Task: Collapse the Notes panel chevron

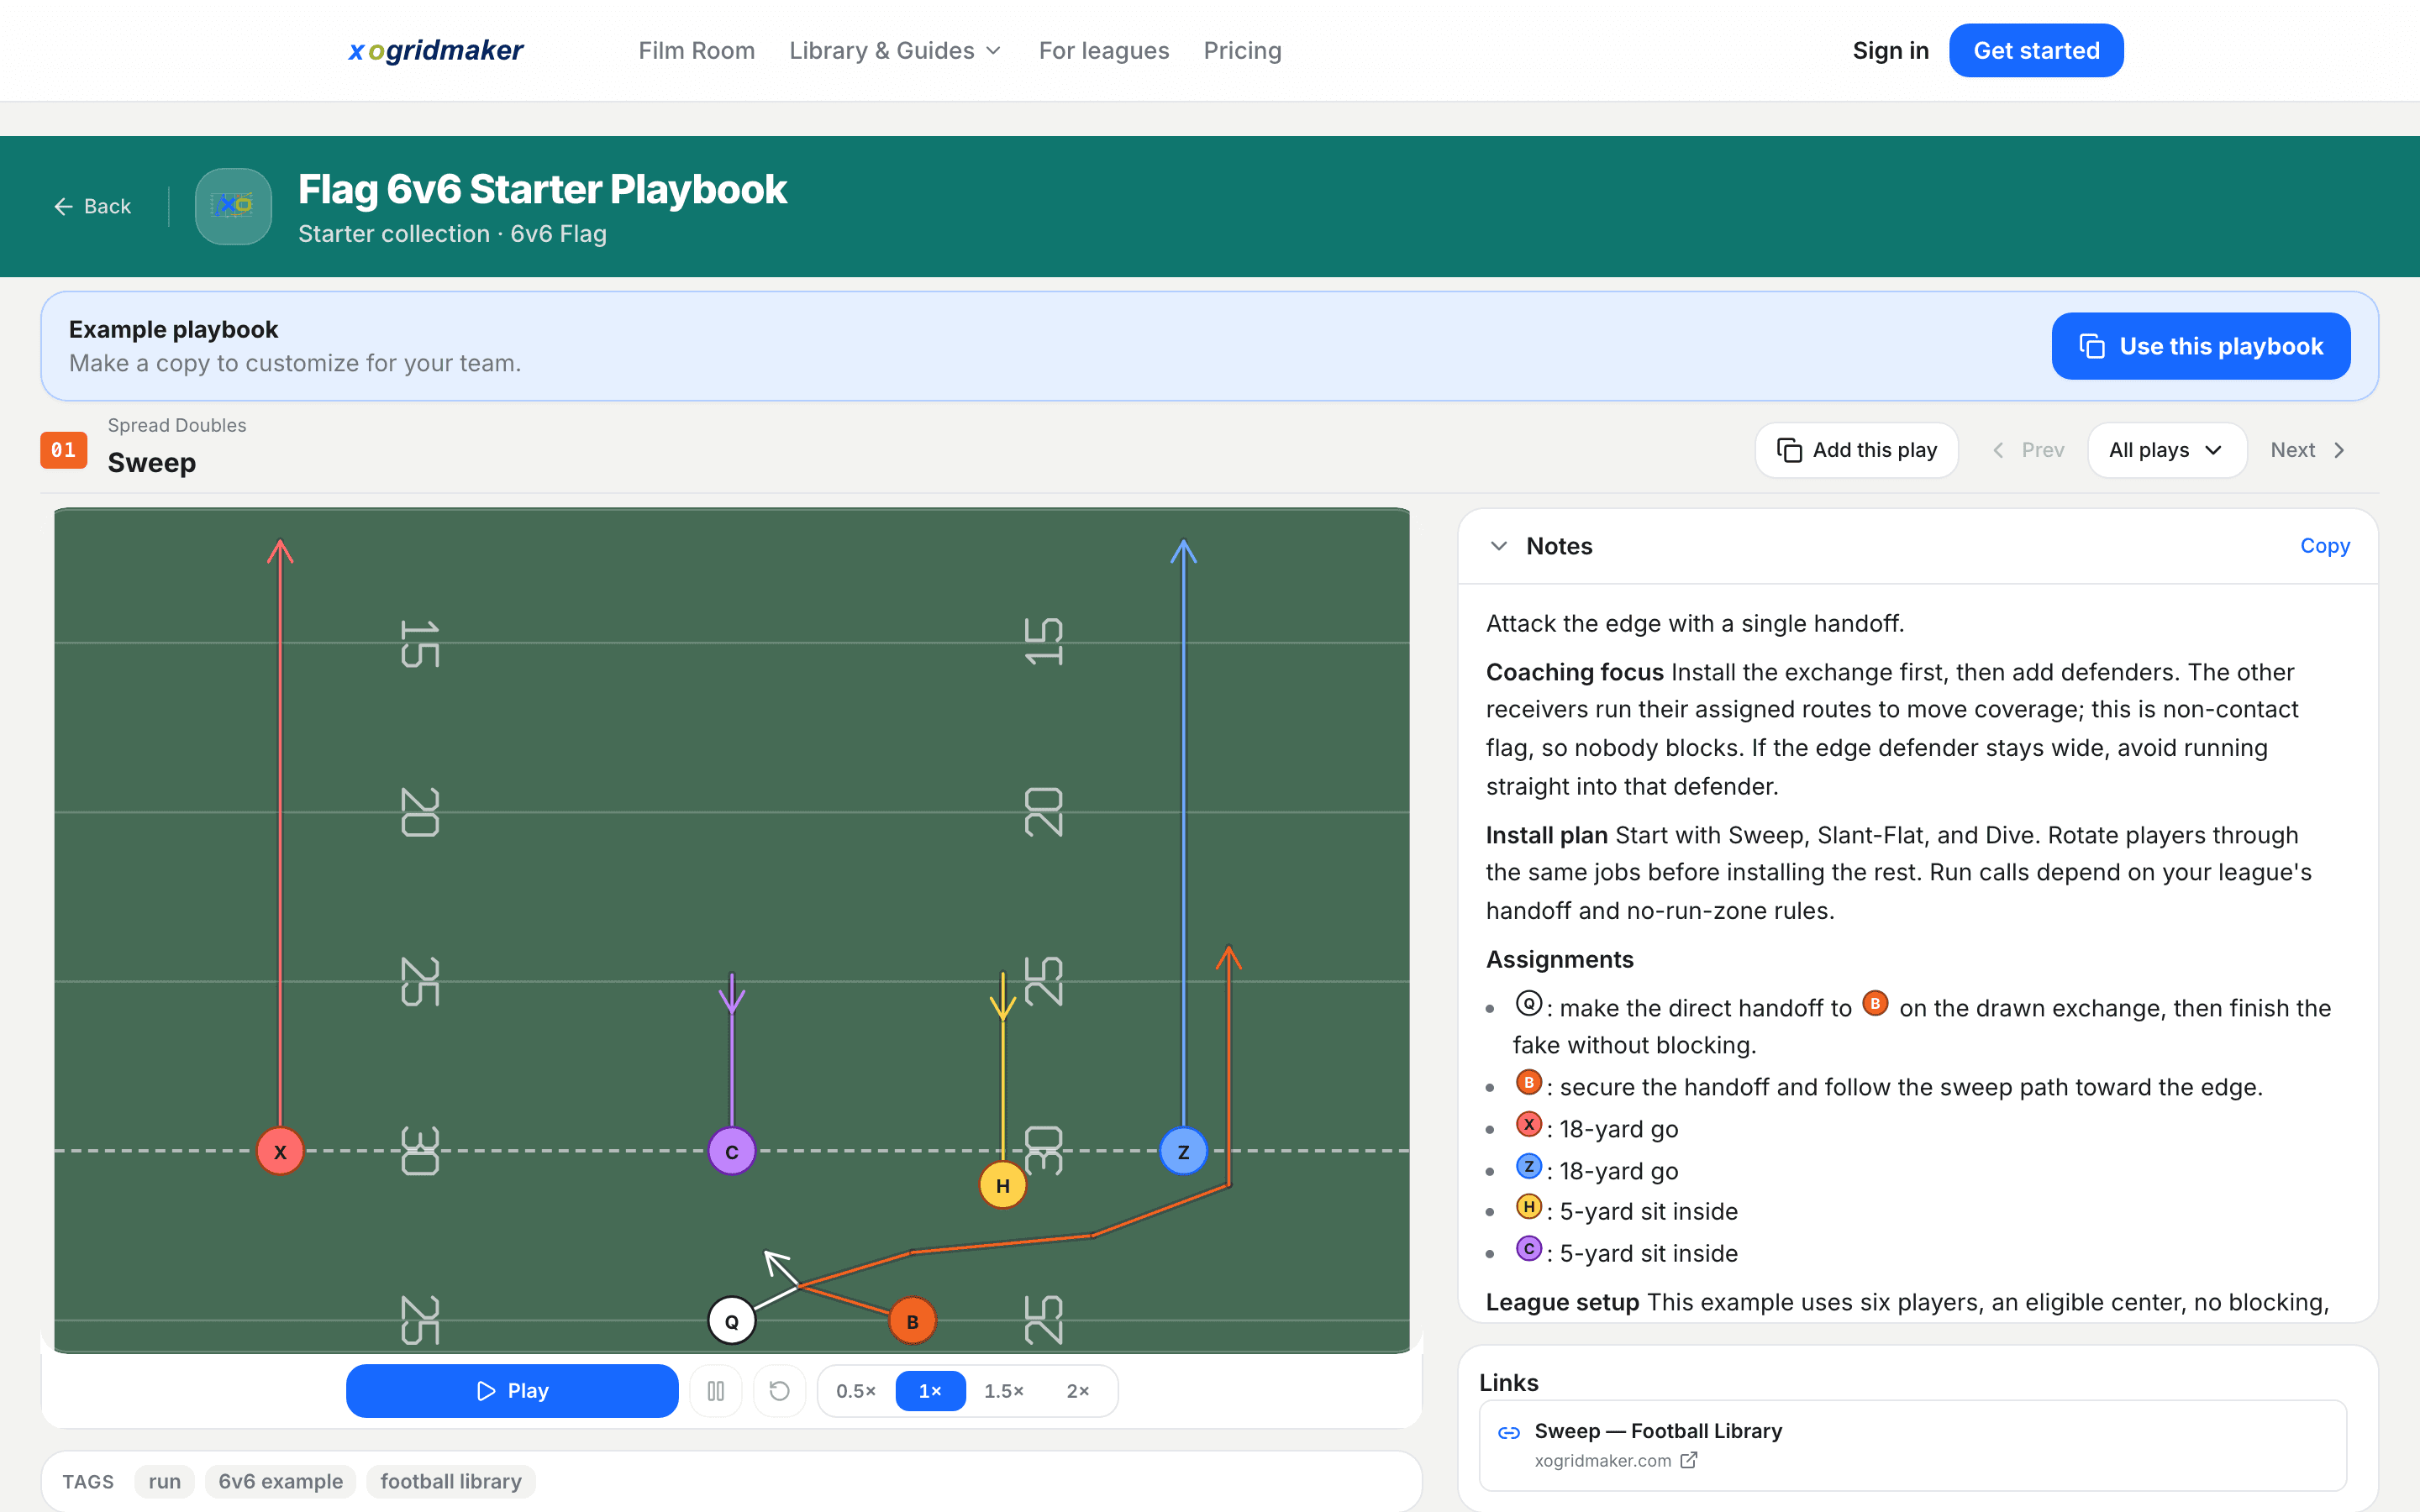Action: [x=1499, y=546]
